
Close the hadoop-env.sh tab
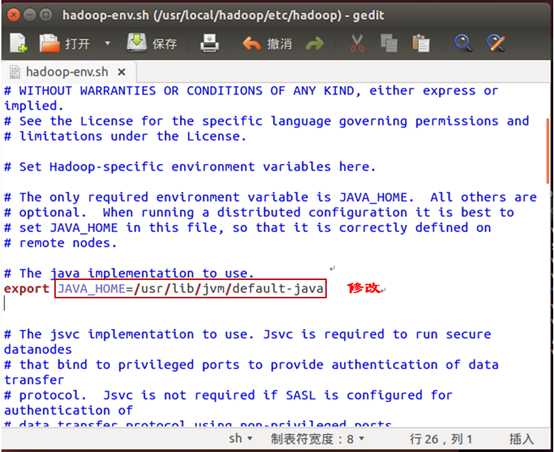point(122,72)
